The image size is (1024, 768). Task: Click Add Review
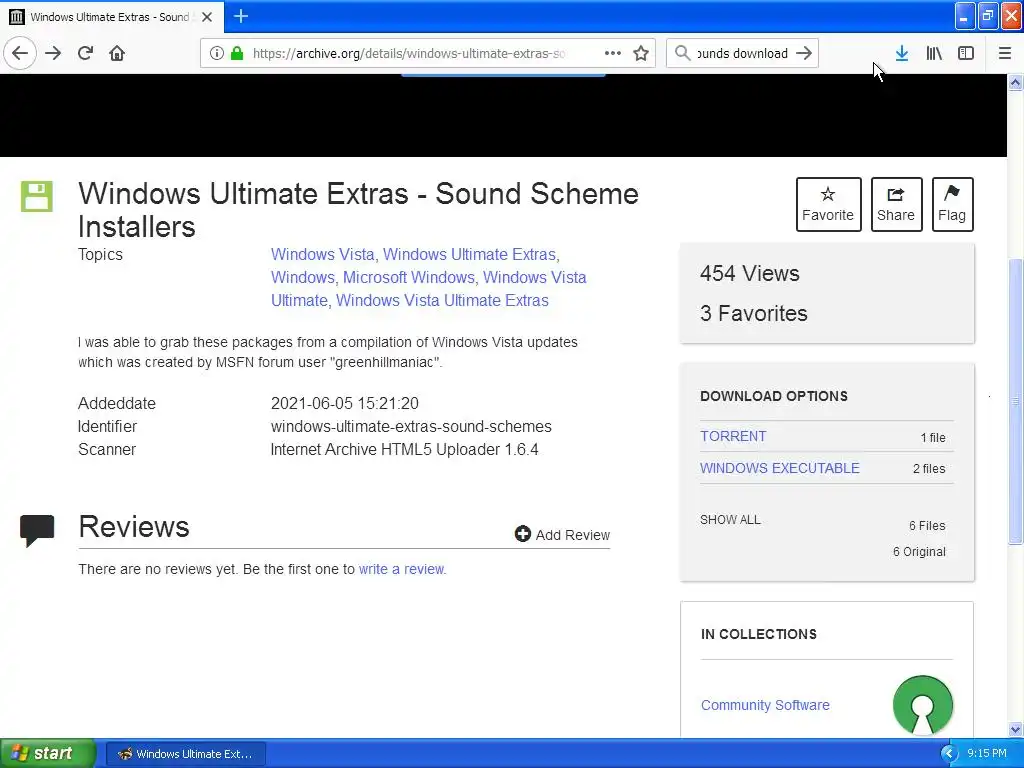click(x=562, y=535)
